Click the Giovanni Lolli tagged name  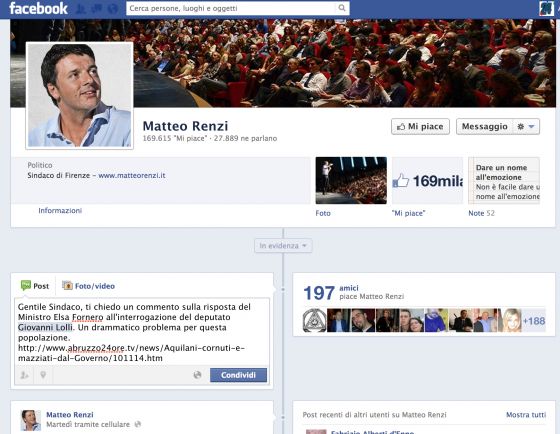[x=45, y=327]
